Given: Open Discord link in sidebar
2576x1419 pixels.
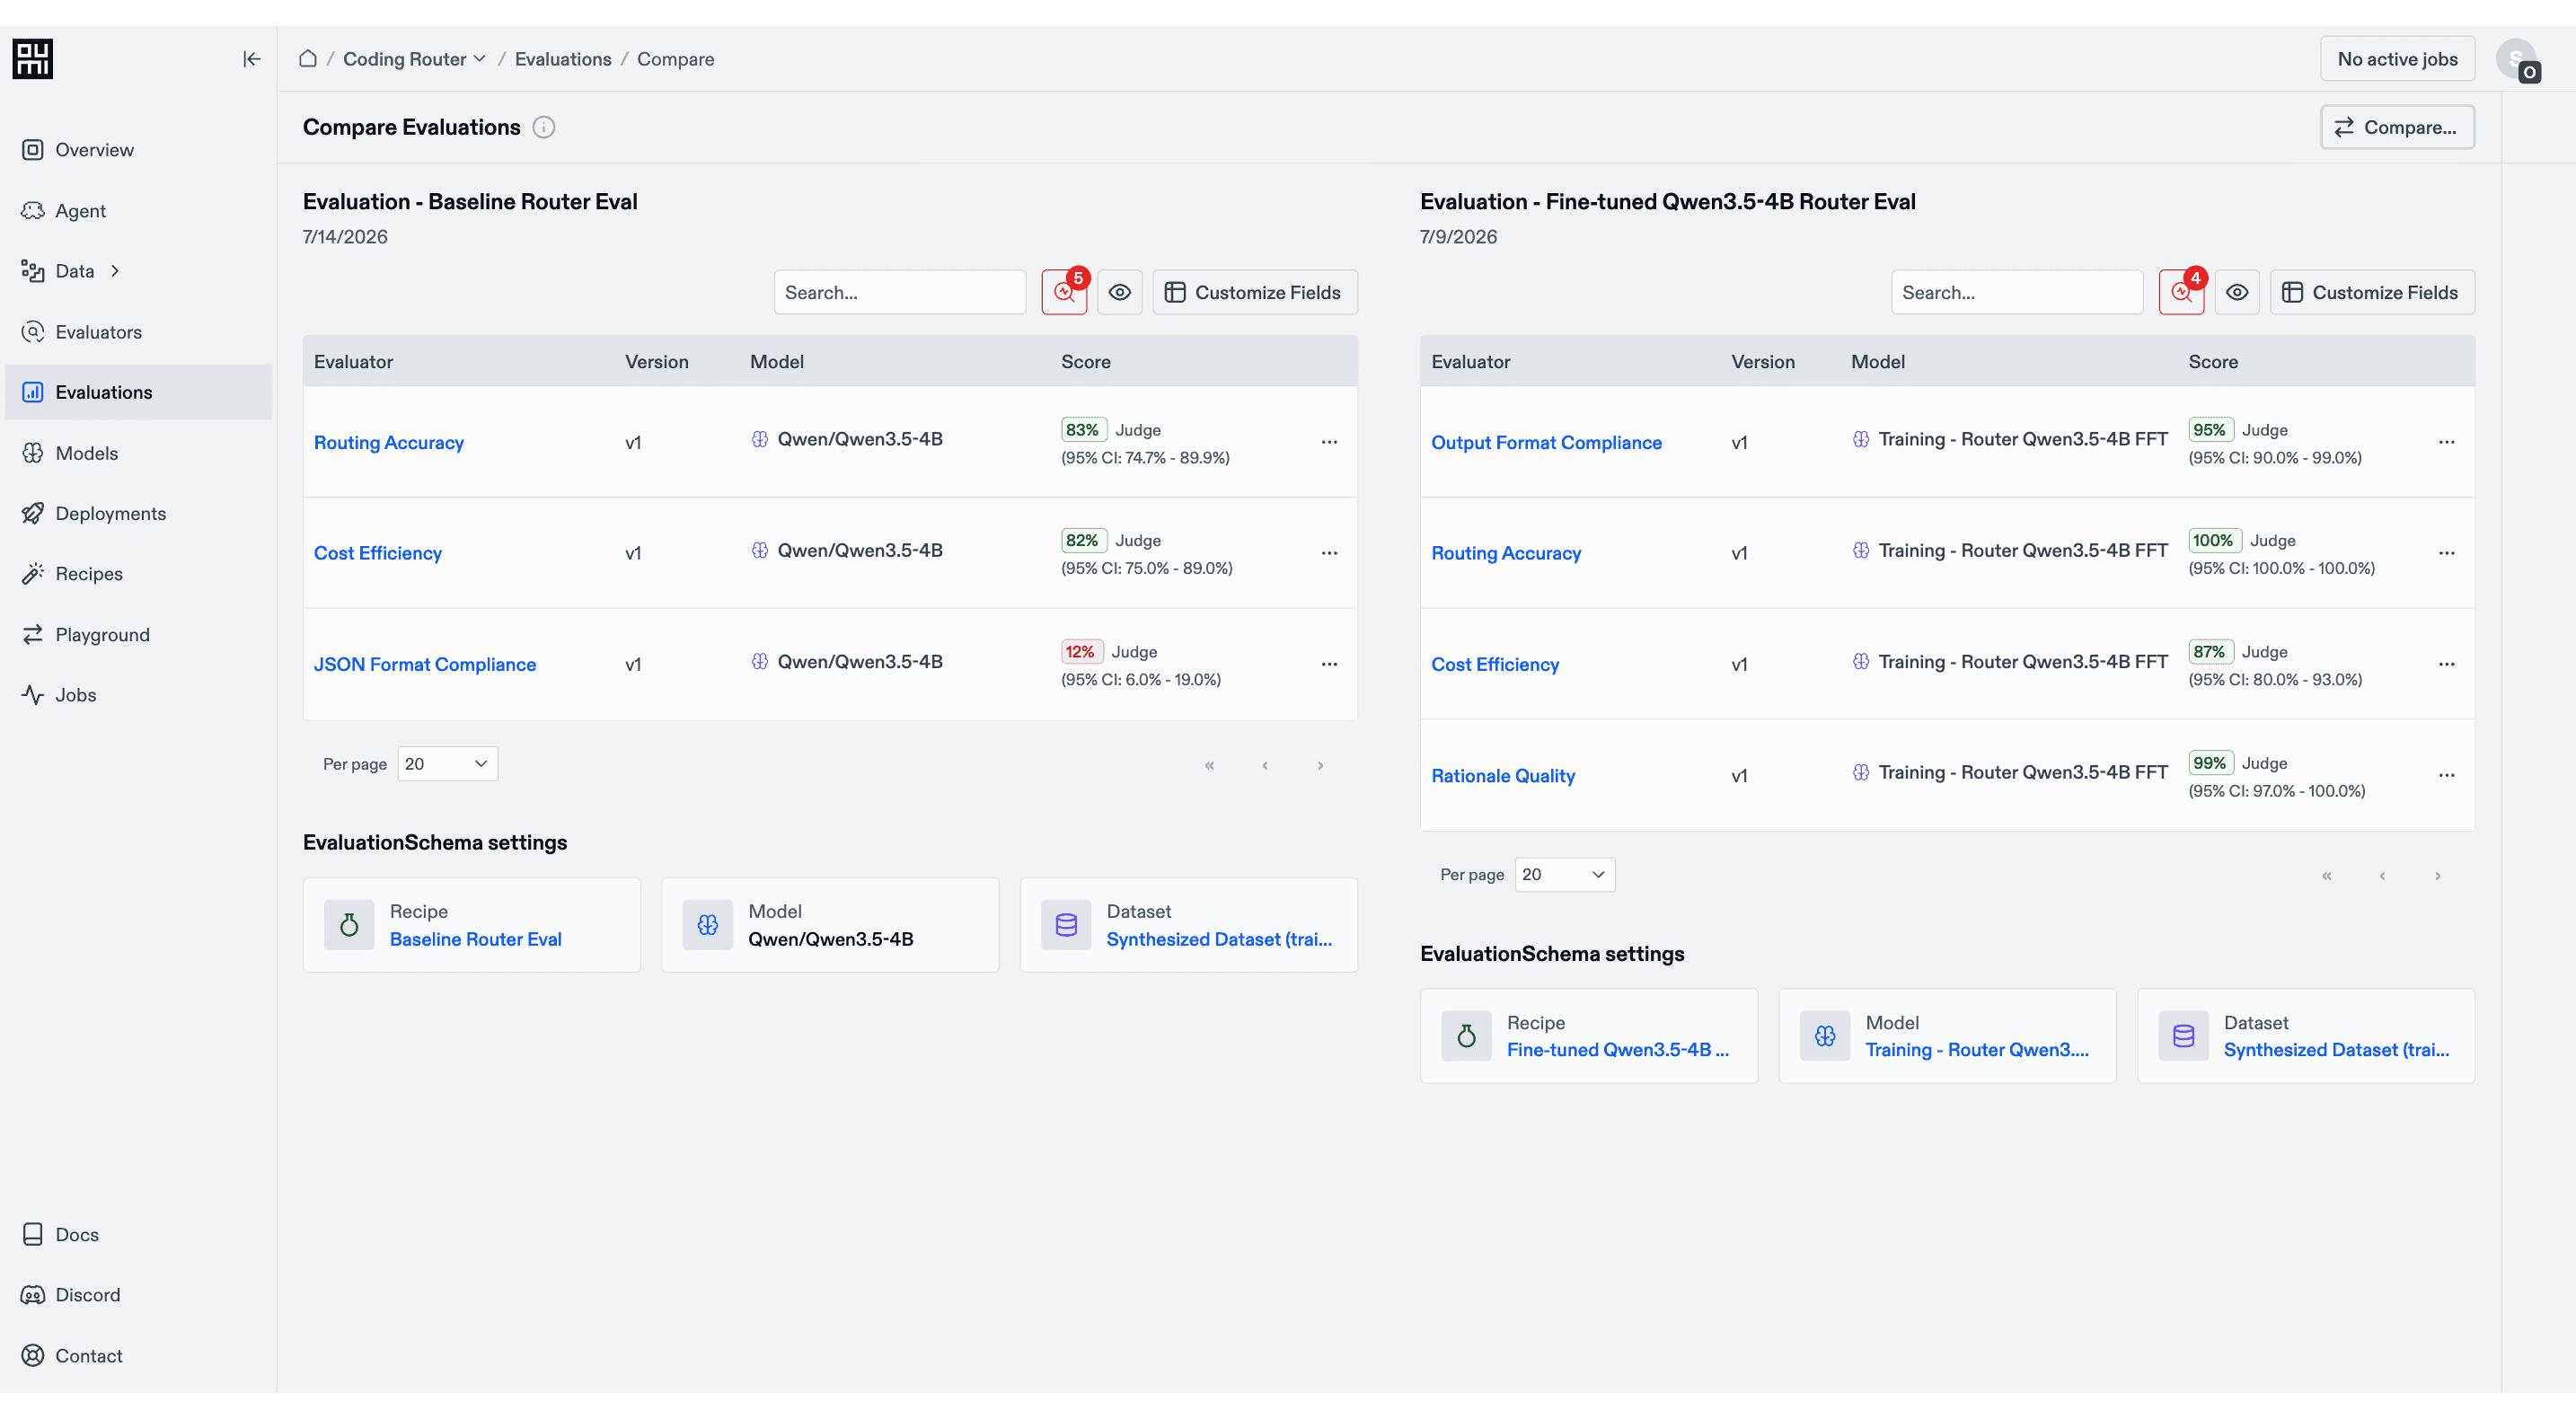Looking at the screenshot, I should pos(139,1295).
